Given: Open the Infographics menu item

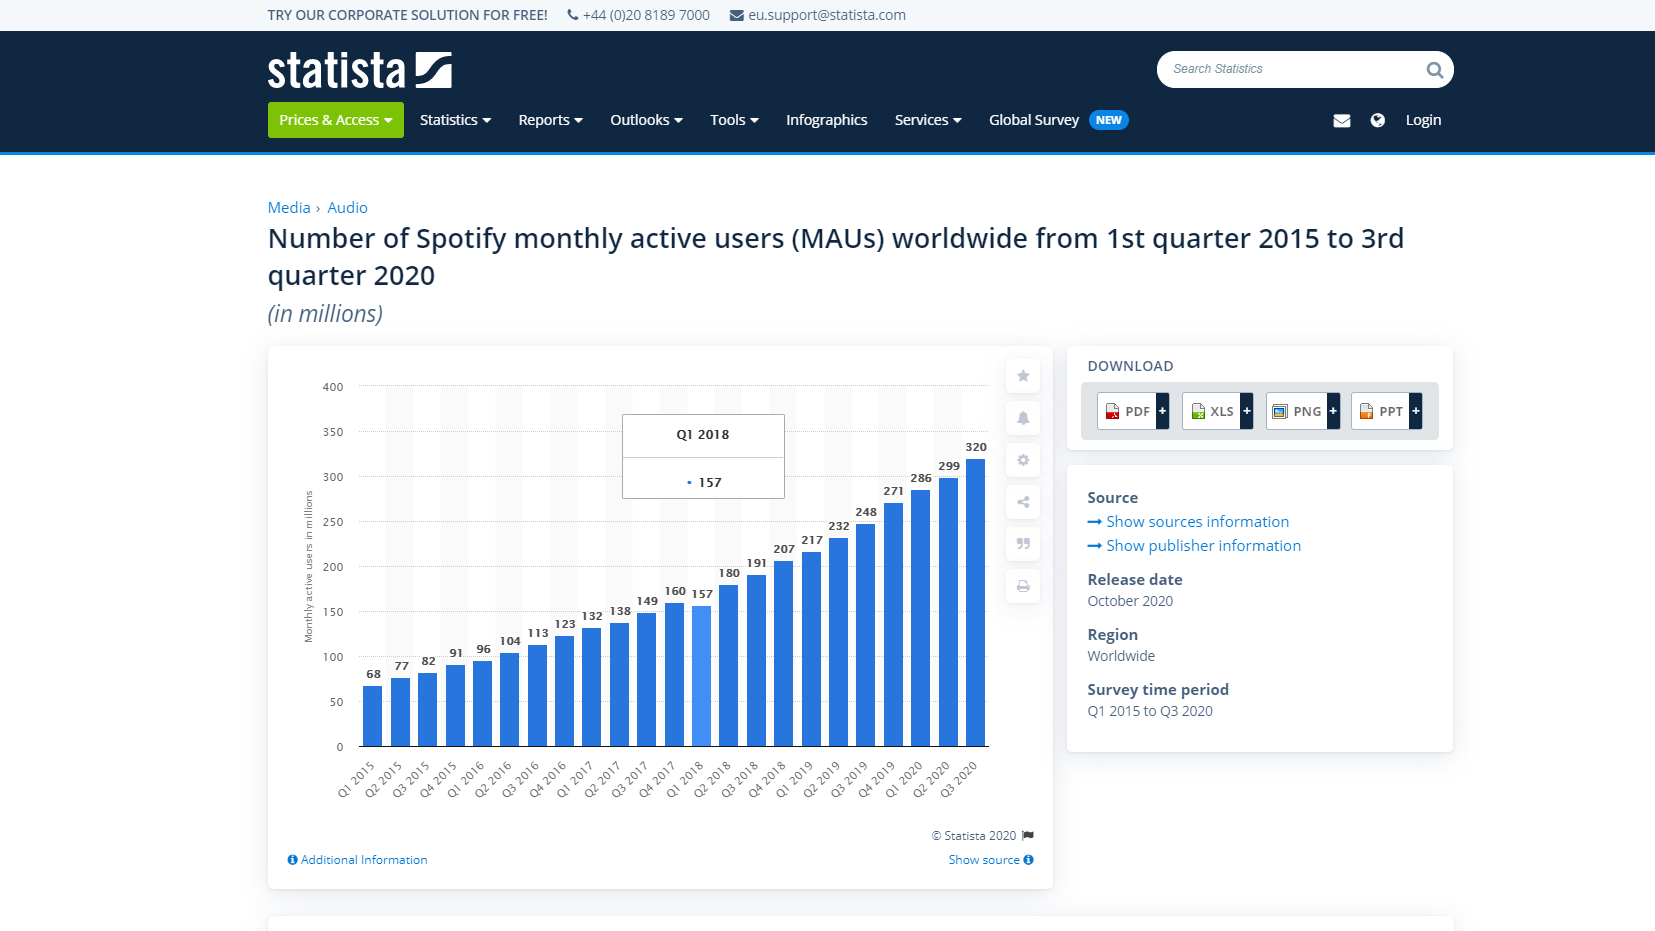Looking at the screenshot, I should (826, 120).
